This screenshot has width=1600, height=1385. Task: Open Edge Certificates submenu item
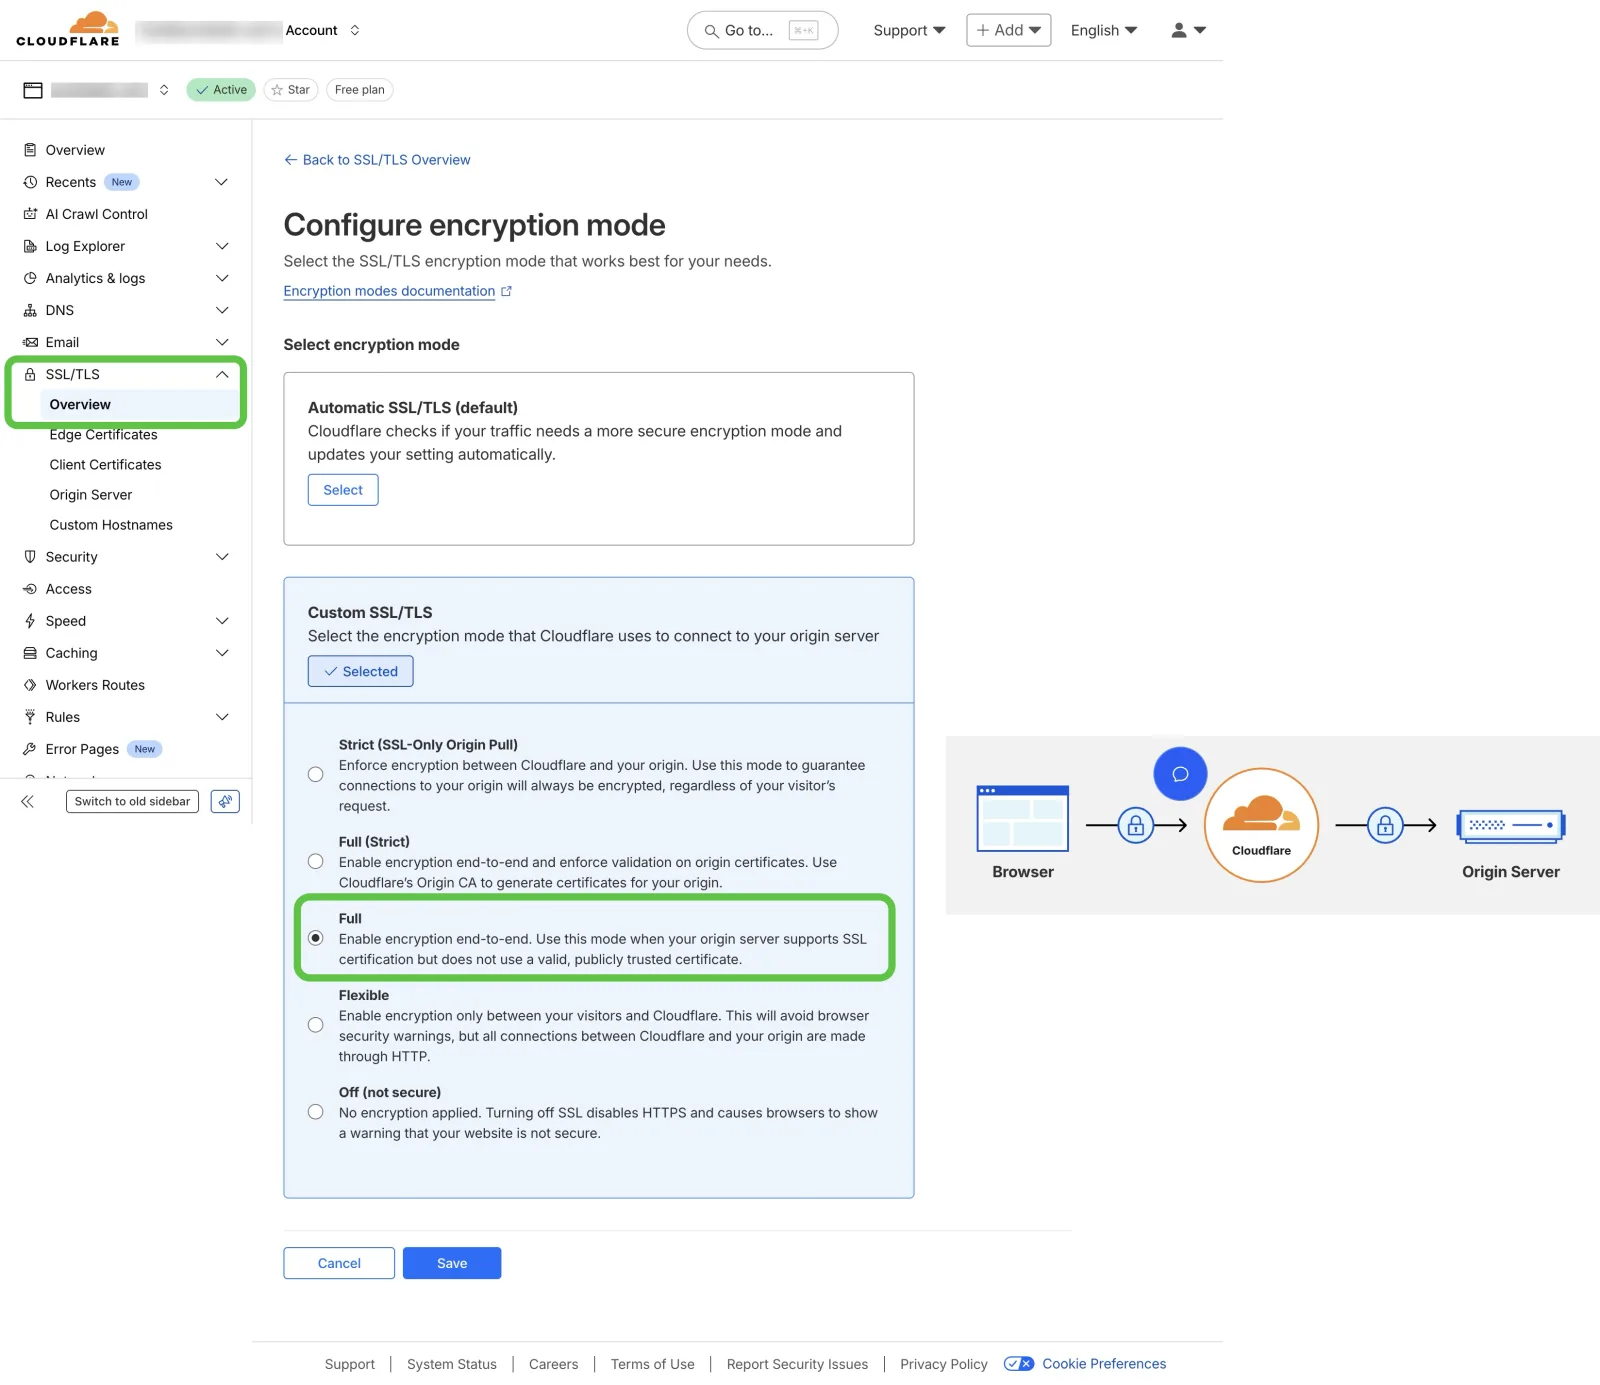(104, 435)
